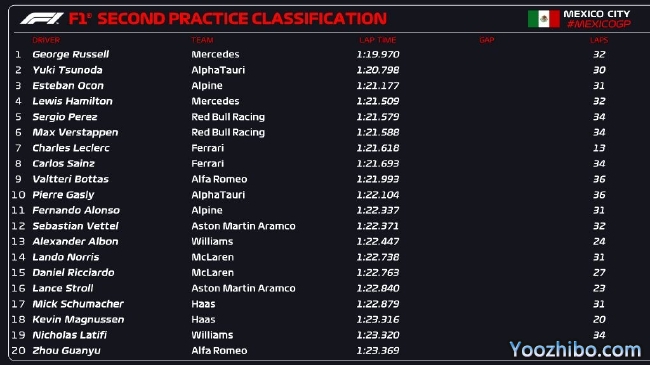Image resolution: width=650 pixels, height=365 pixels.
Task: Select the LAP TIME column header
Action: point(378,40)
